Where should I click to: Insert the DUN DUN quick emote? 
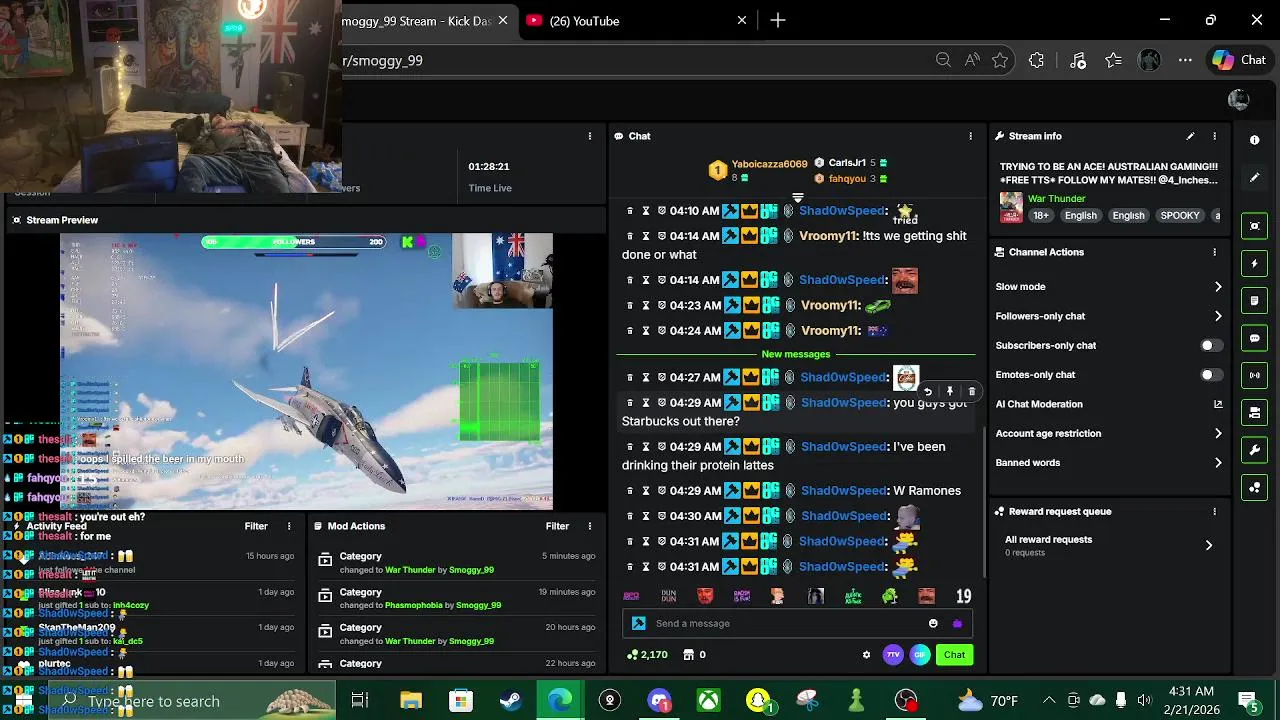(668, 596)
